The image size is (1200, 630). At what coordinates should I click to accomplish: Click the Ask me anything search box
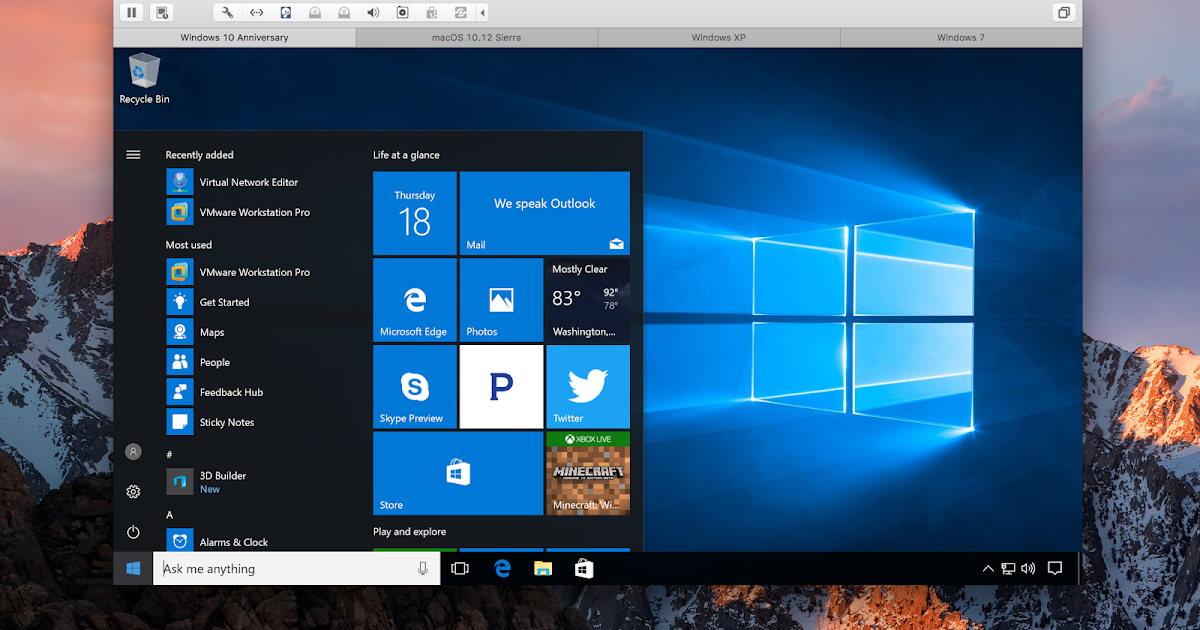(x=296, y=568)
